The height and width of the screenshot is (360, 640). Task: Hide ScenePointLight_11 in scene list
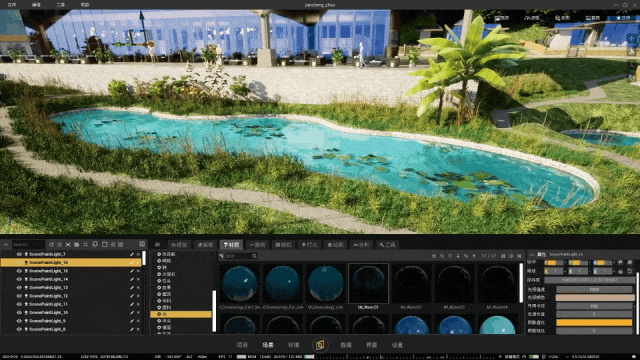[x=19, y=304]
